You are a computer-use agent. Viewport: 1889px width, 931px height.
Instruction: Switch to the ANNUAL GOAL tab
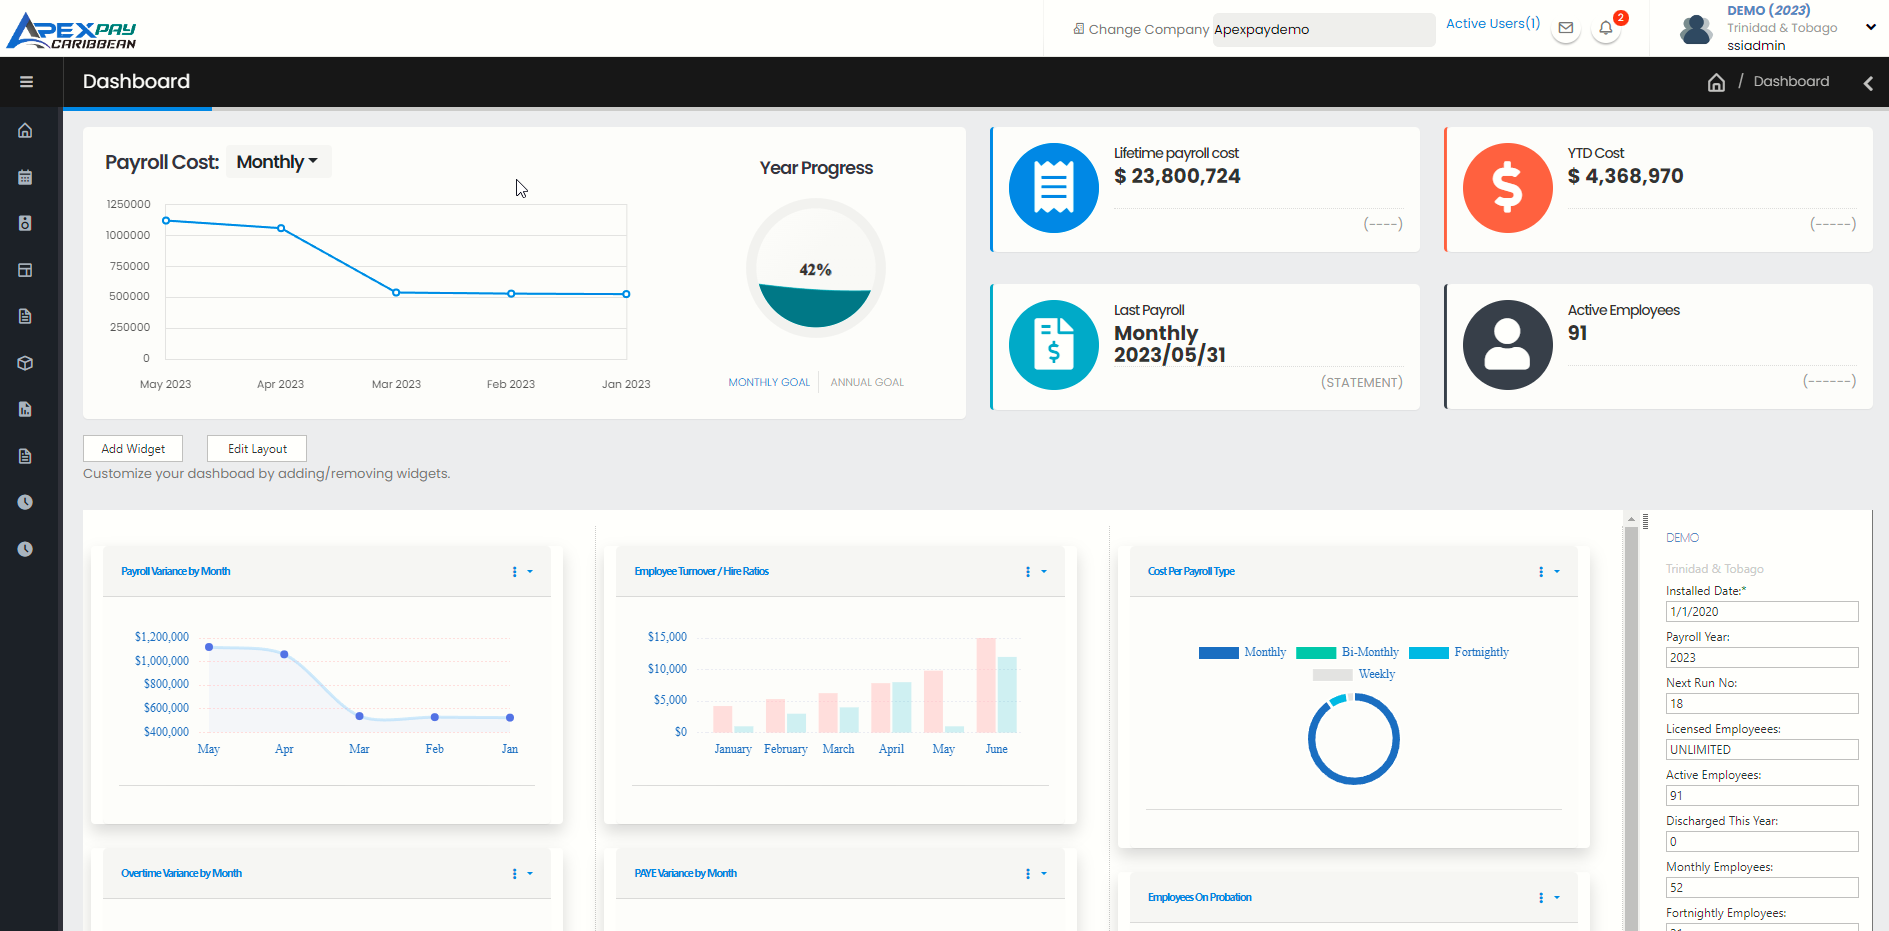[x=867, y=382]
